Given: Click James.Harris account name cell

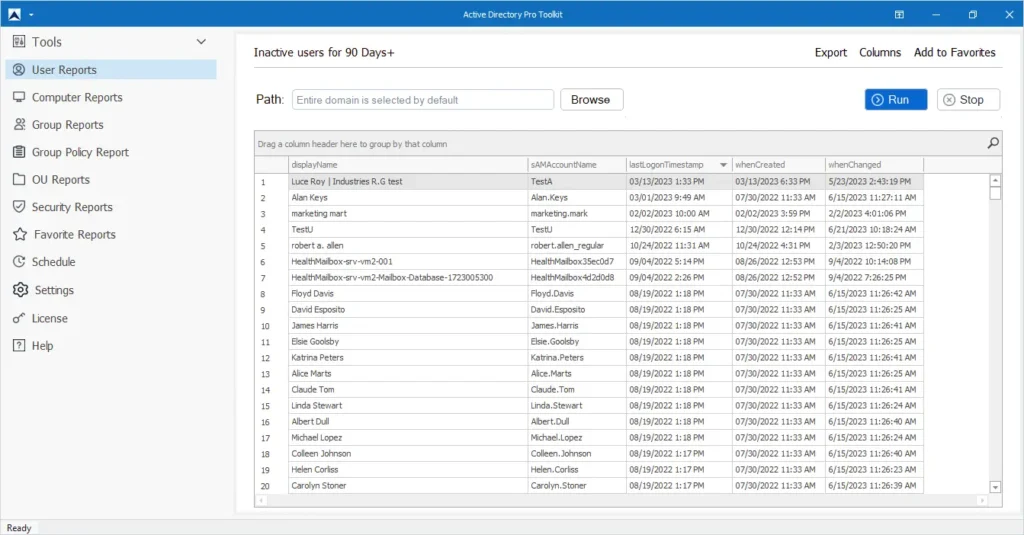Looking at the screenshot, I should (576, 325).
